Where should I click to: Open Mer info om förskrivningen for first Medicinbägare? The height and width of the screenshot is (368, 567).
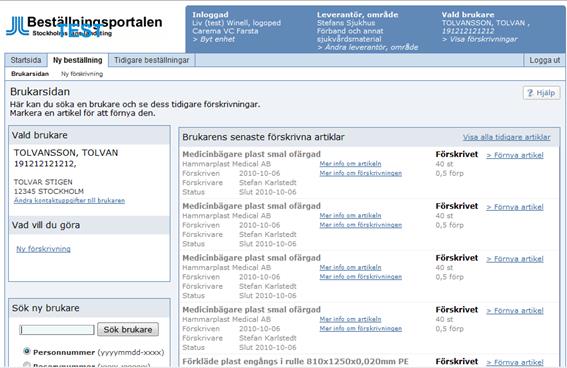361,173
